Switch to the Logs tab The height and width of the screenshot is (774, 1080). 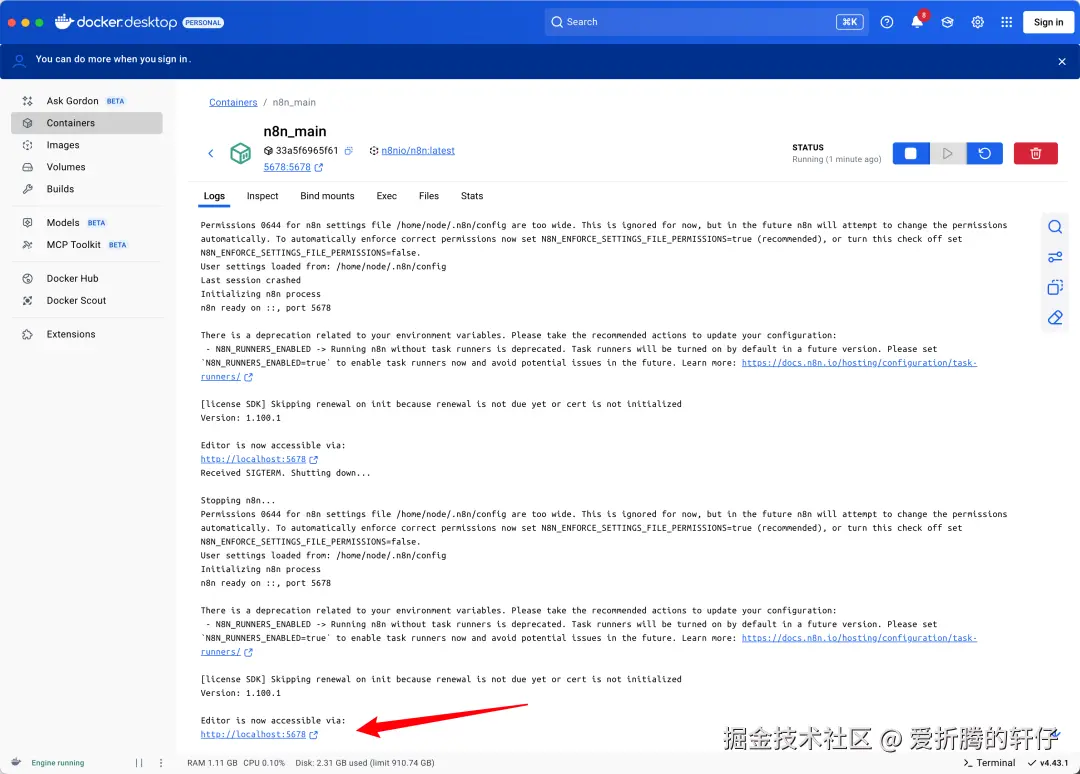click(x=214, y=196)
